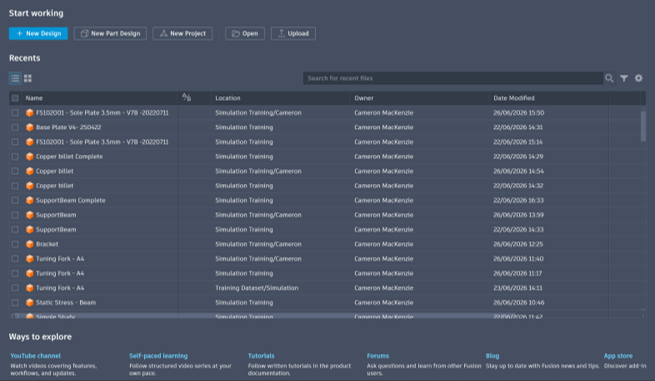Open the Forums link
Image resolution: width=655 pixels, height=381 pixels.
[378, 356]
